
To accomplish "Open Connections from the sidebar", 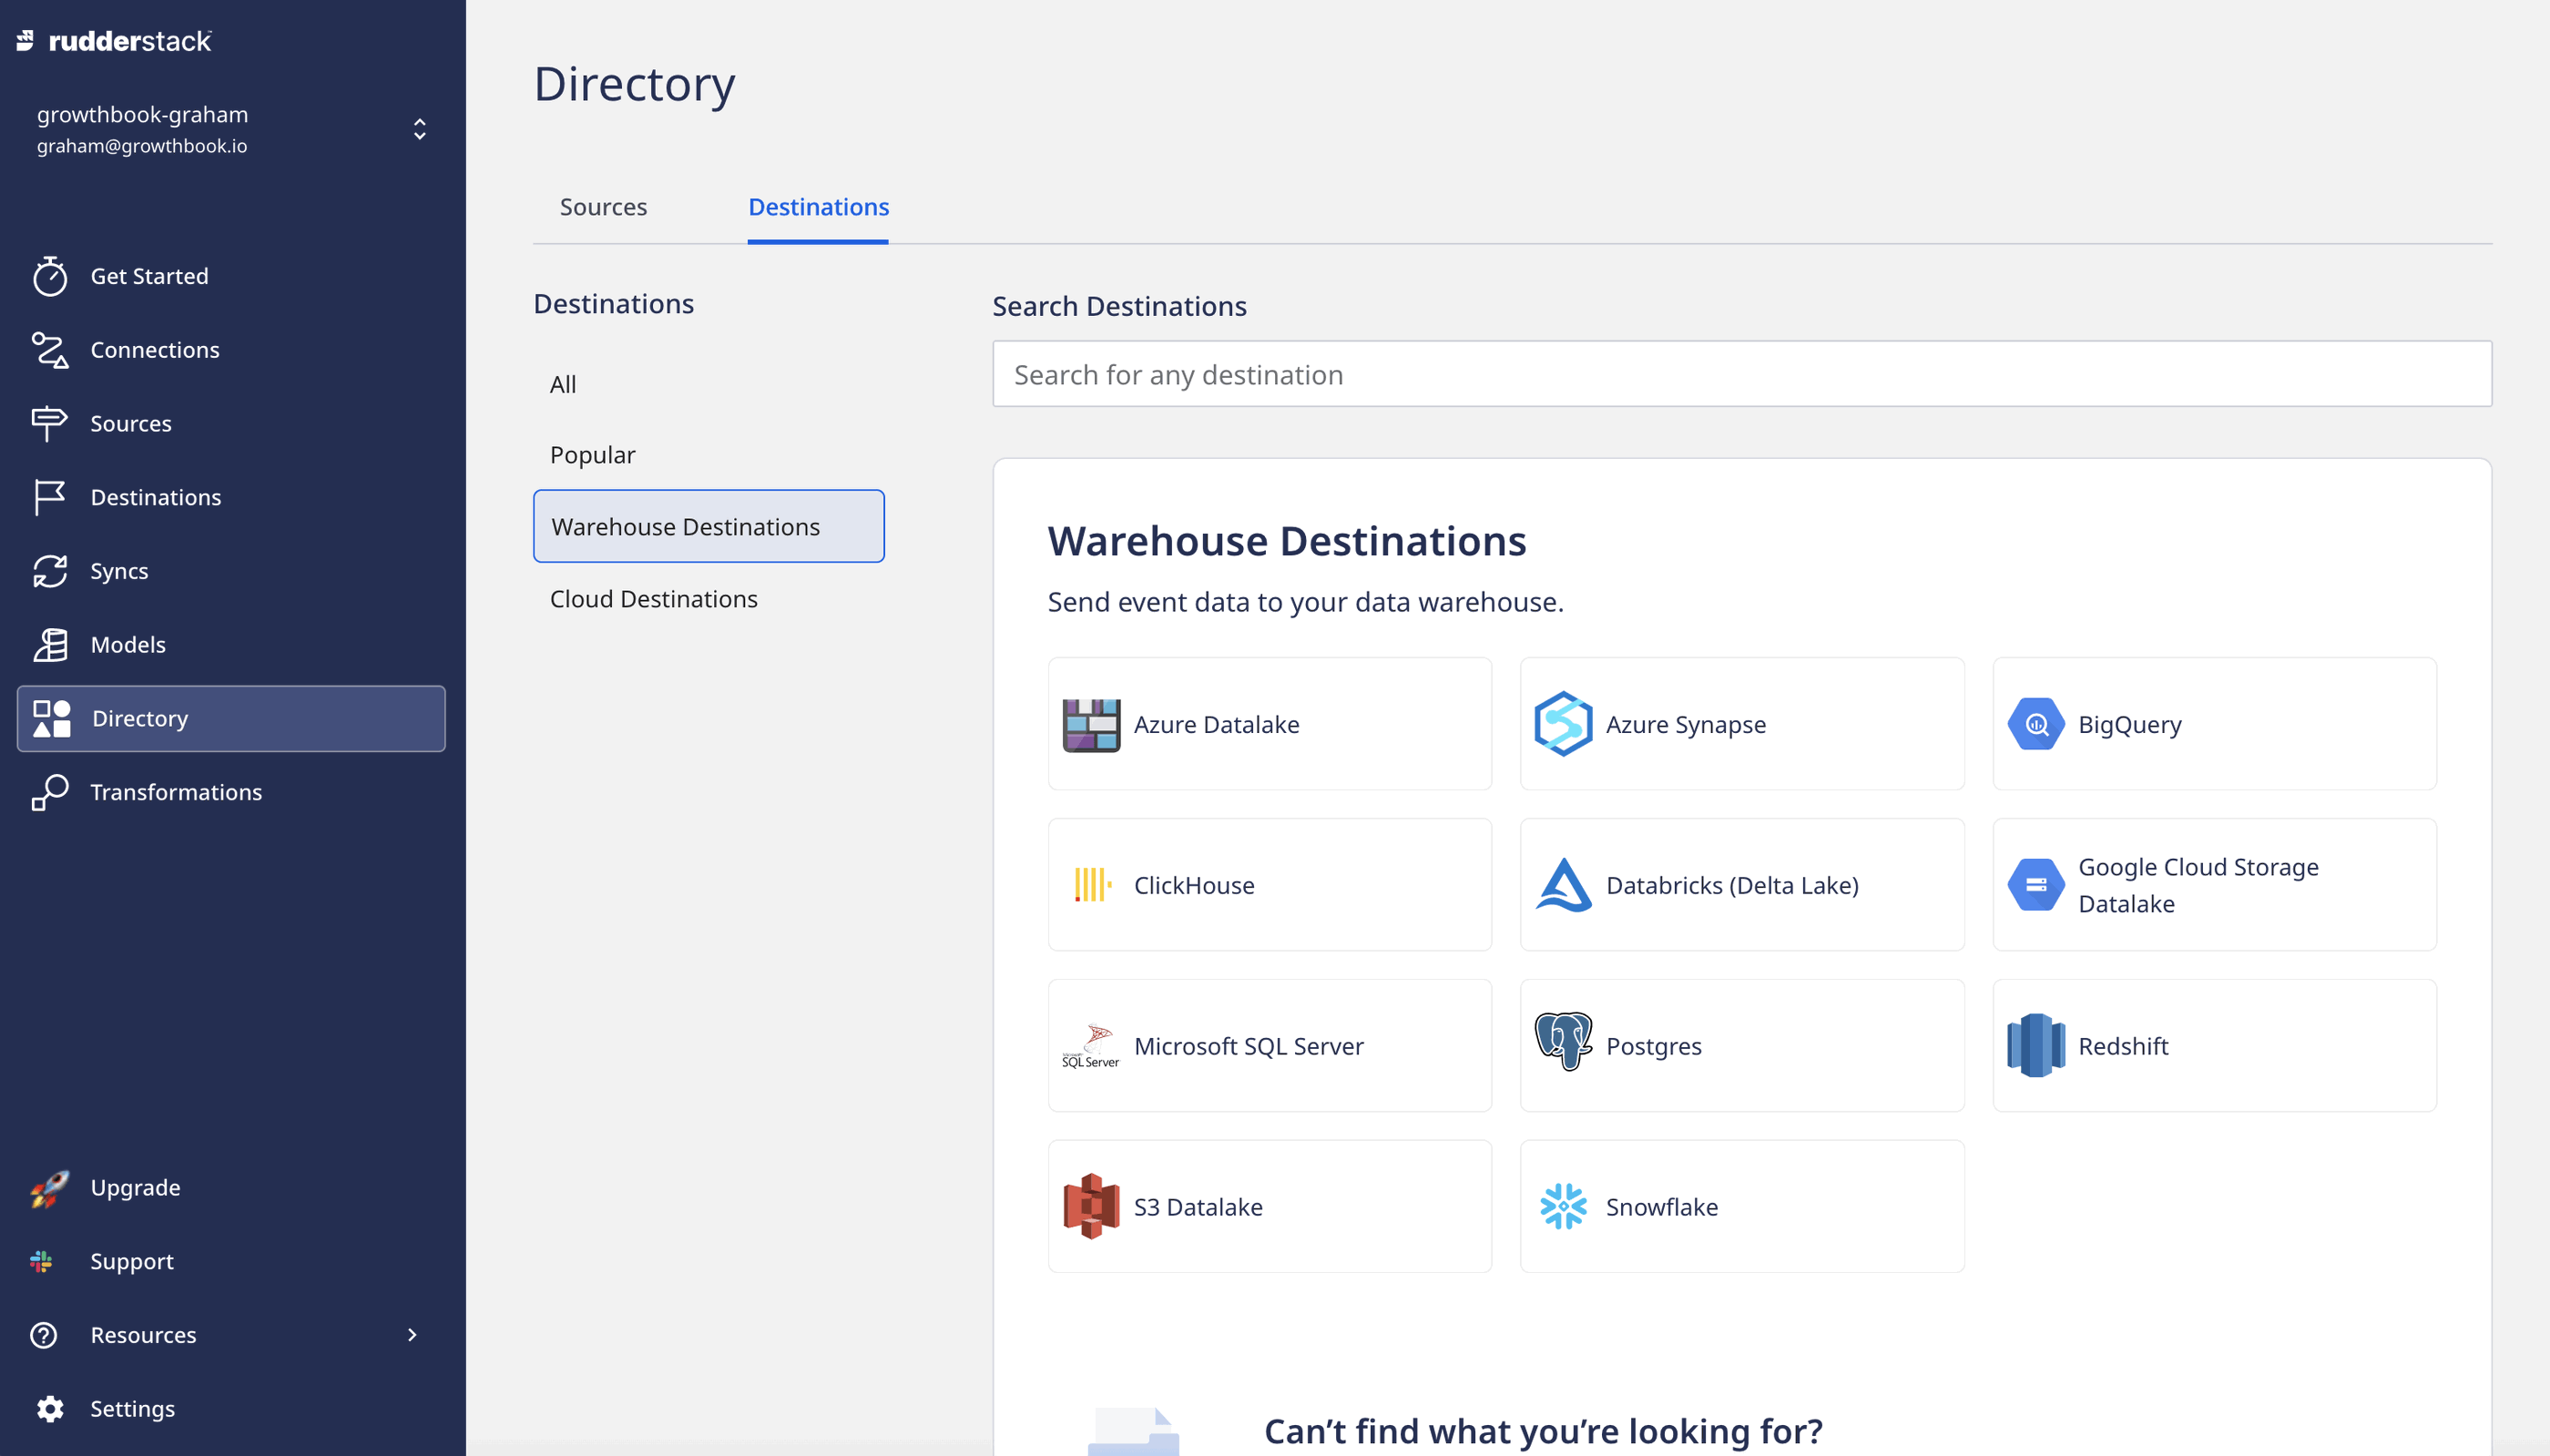I will 153,349.
